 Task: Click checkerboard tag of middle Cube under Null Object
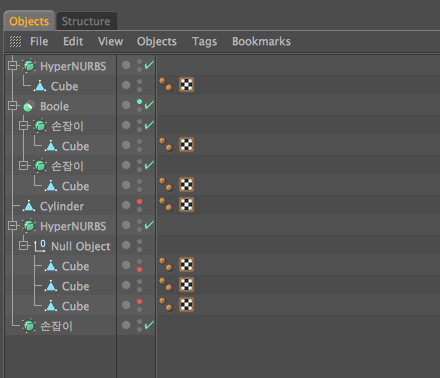tap(186, 285)
